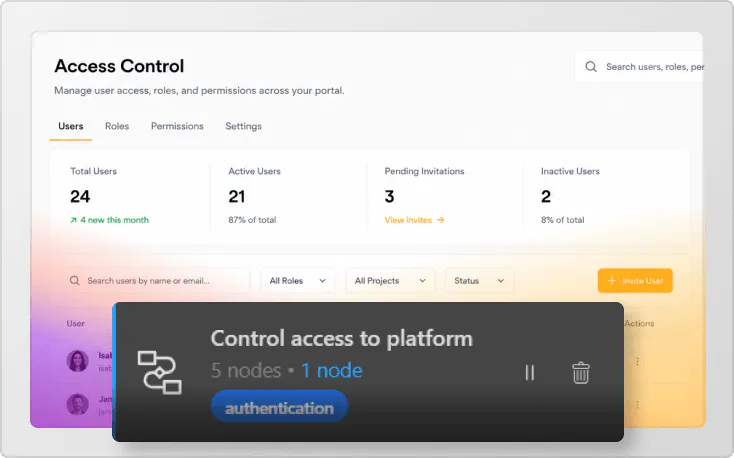Click the 8% of total text
Screen dimensions: 734x458
[x=563, y=220]
